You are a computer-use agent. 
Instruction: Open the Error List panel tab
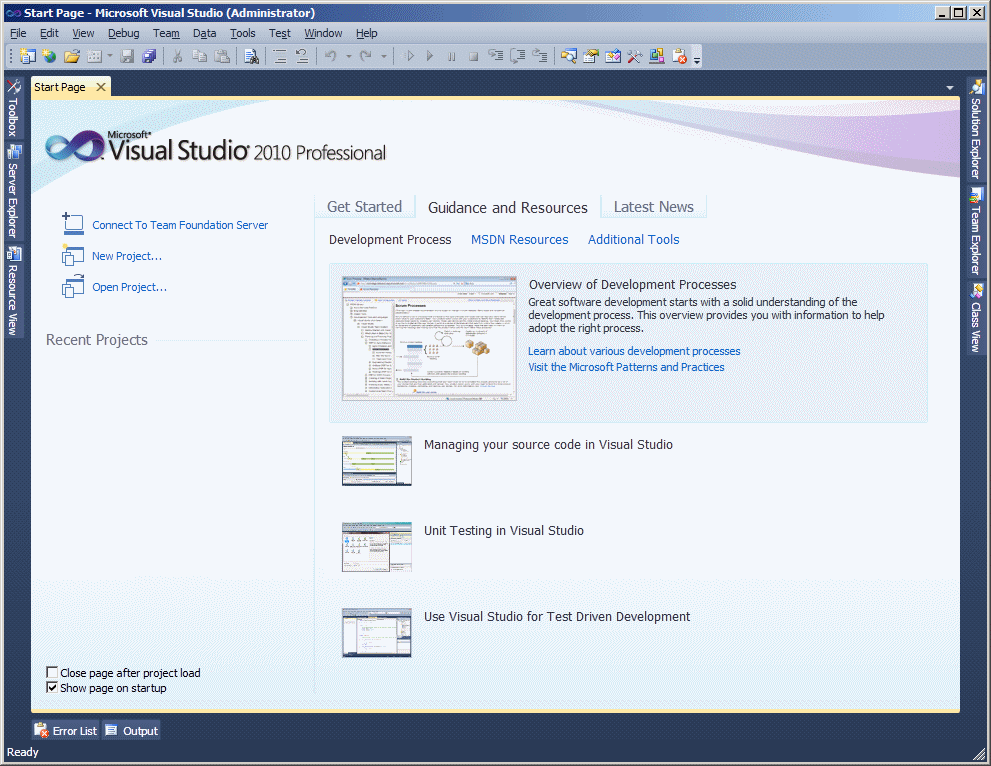click(66, 731)
